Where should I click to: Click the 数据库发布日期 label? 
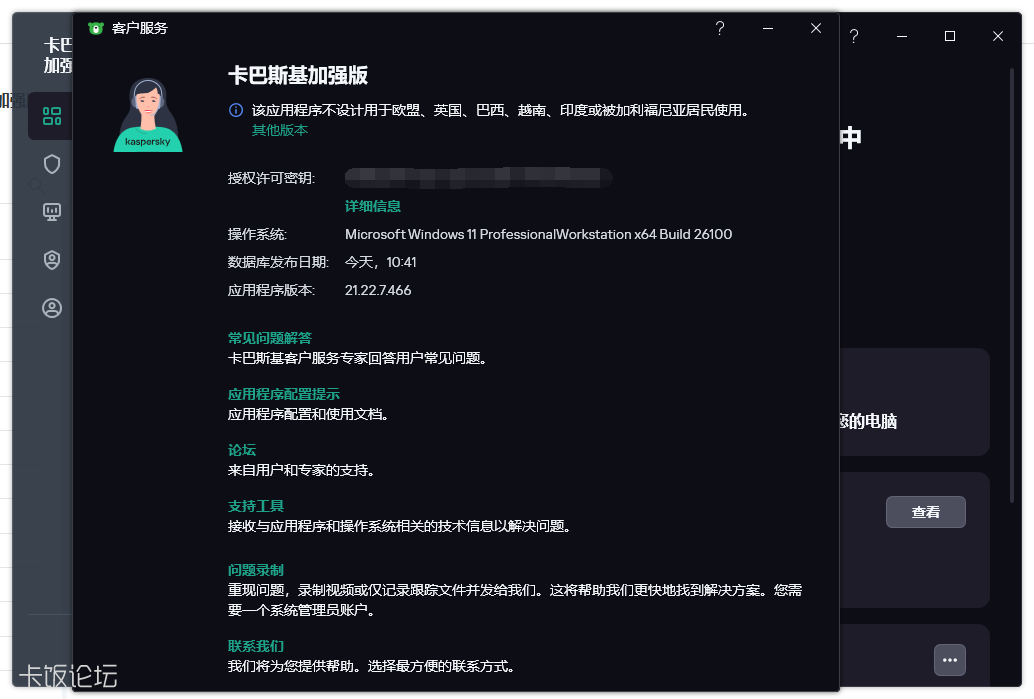pos(278,262)
